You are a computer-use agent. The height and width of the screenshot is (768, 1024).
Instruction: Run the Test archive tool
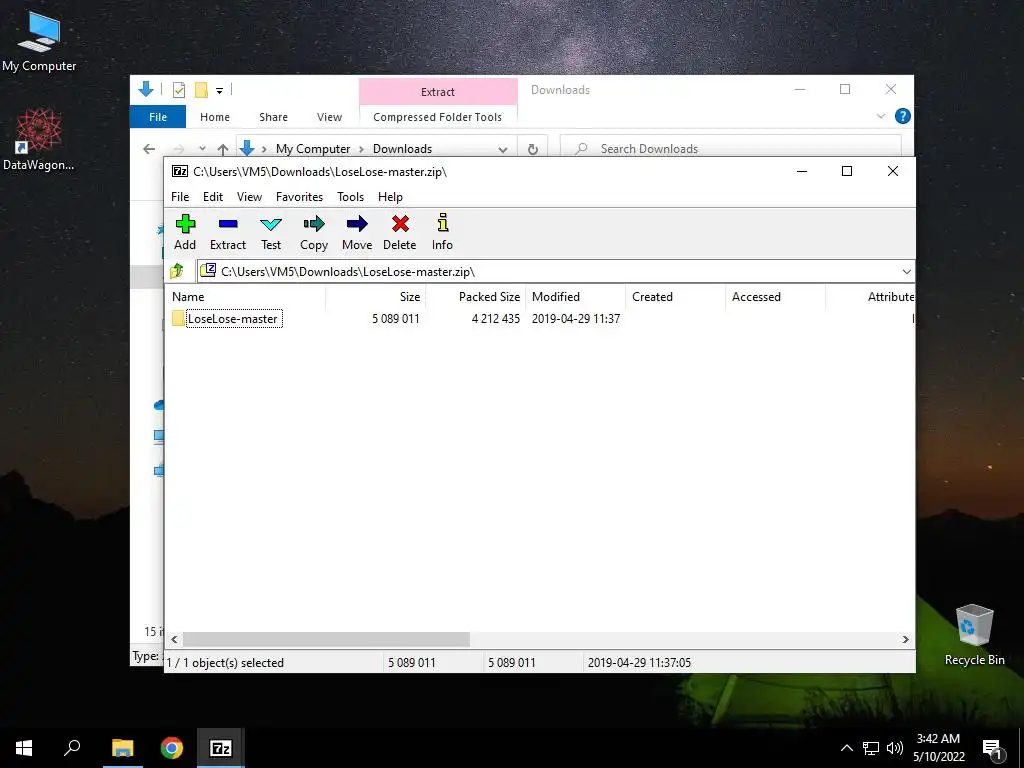tap(271, 232)
